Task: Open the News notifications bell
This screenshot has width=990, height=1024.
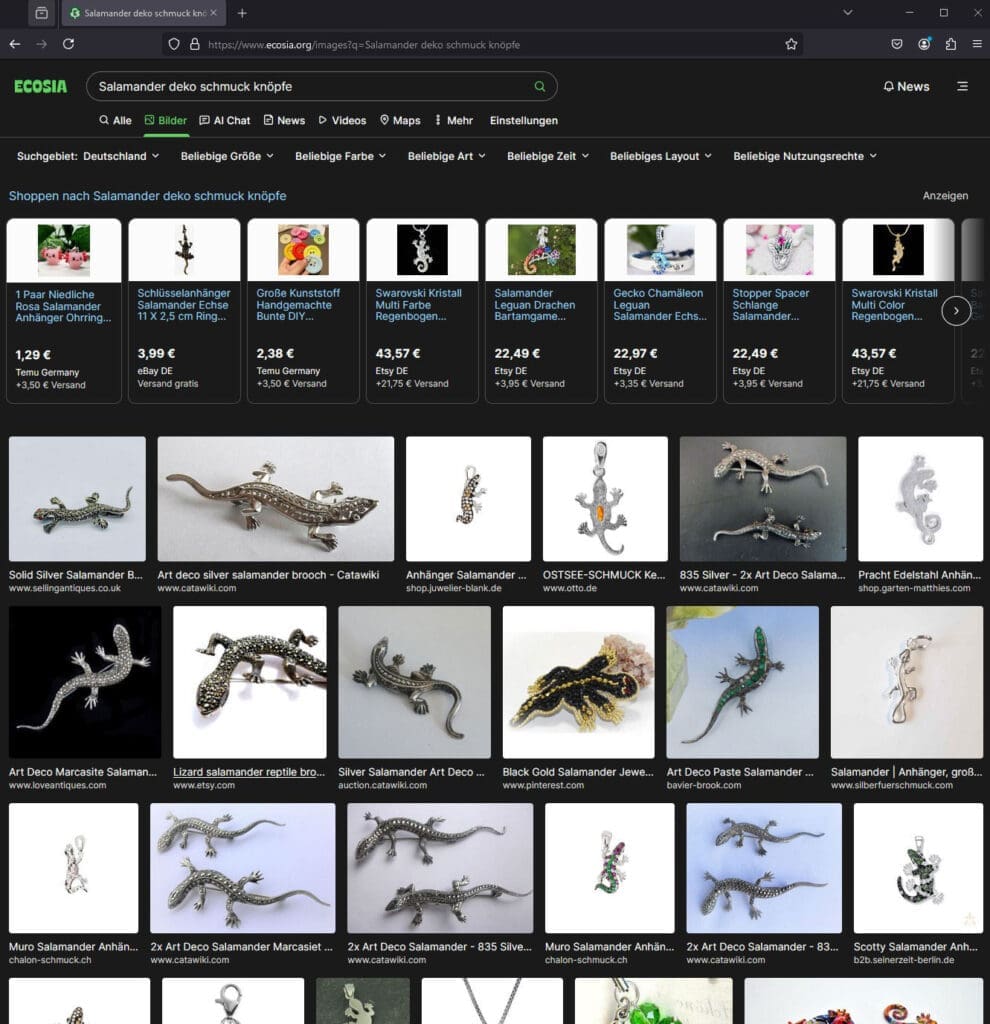Action: (906, 86)
